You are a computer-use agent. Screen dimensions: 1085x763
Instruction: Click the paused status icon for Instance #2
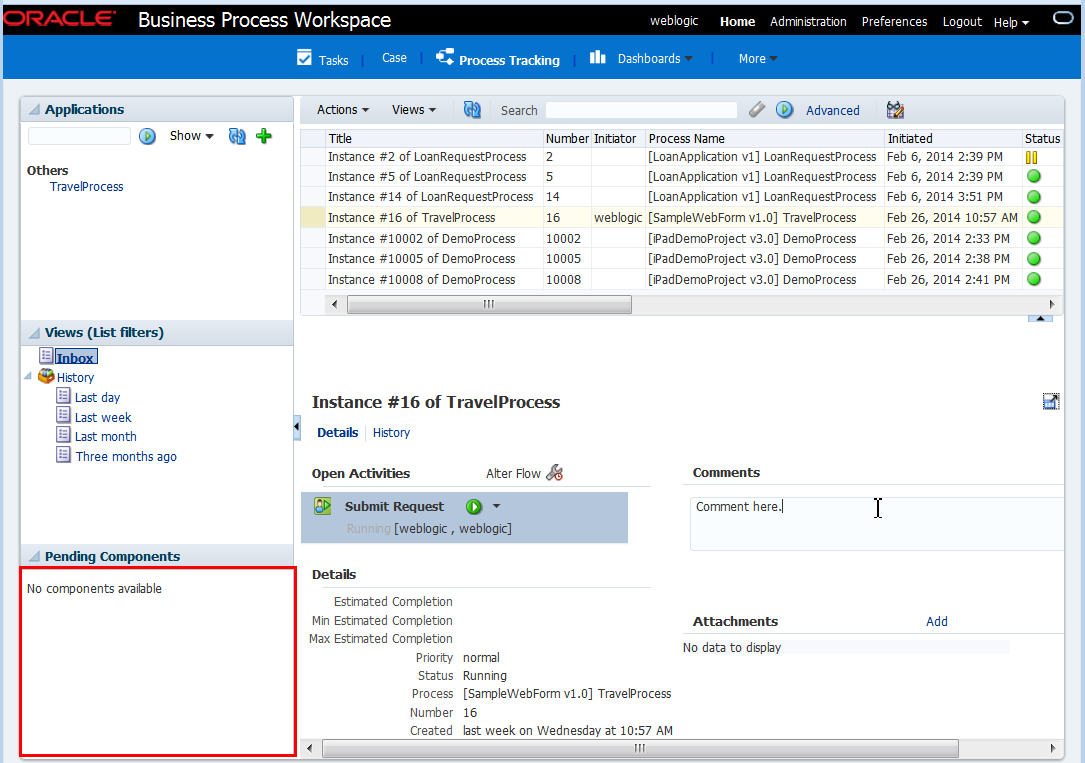click(1032, 157)
